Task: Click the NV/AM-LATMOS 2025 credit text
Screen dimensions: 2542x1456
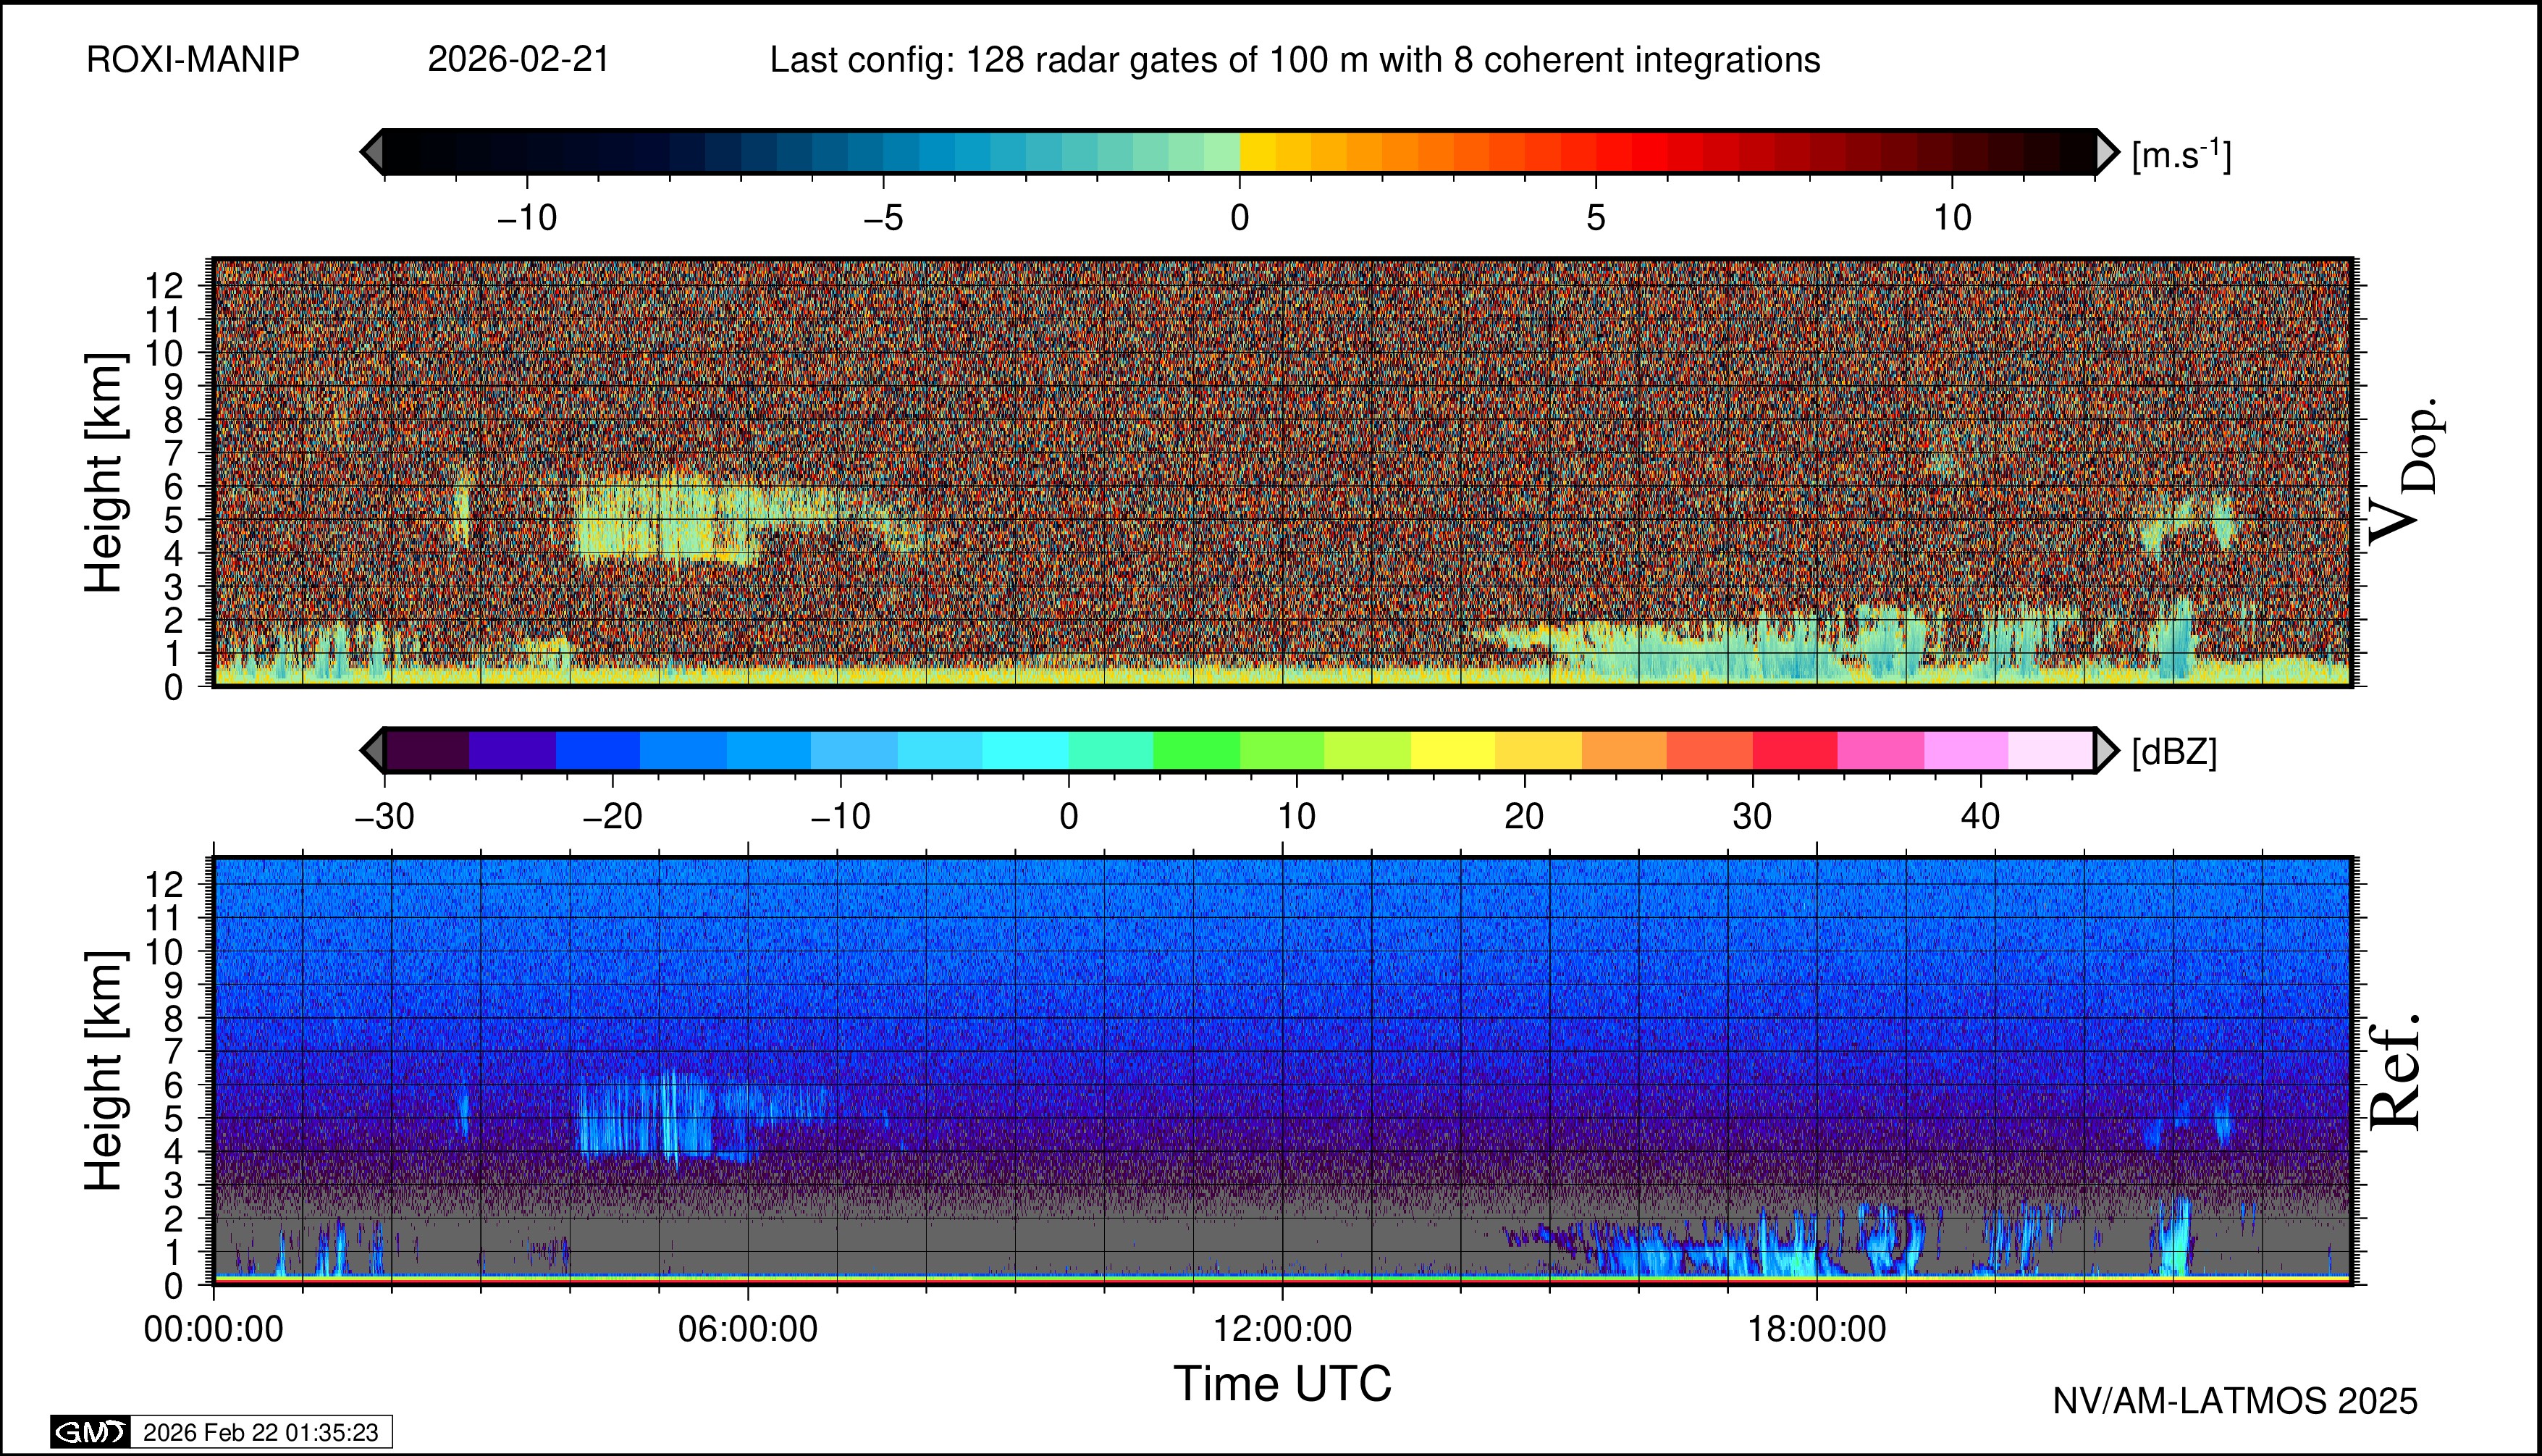Action: tap(2234, 1401)
